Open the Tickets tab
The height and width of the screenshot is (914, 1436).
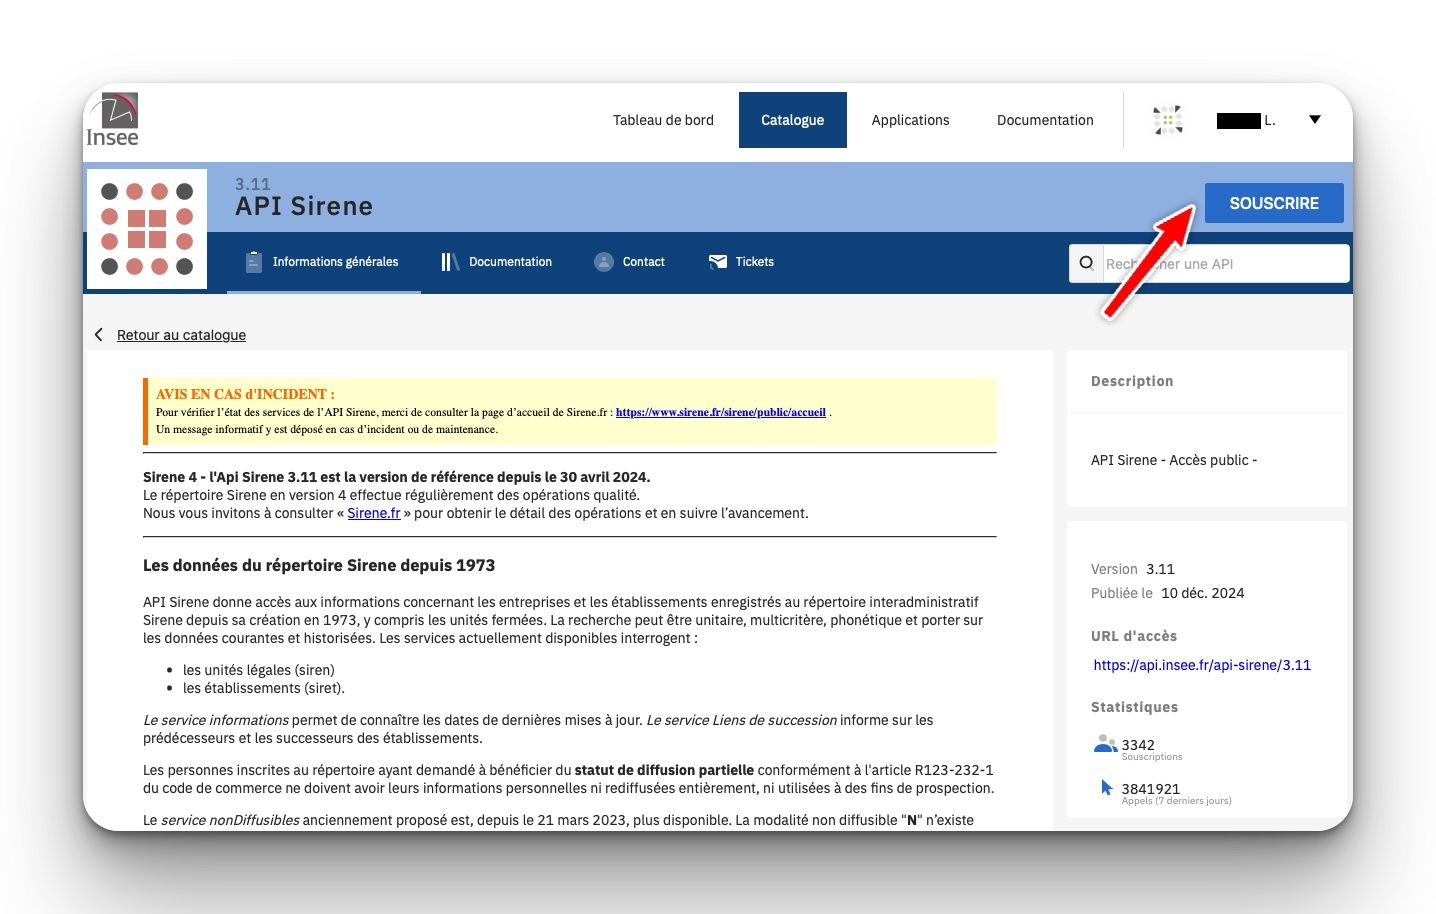[742, 262]
